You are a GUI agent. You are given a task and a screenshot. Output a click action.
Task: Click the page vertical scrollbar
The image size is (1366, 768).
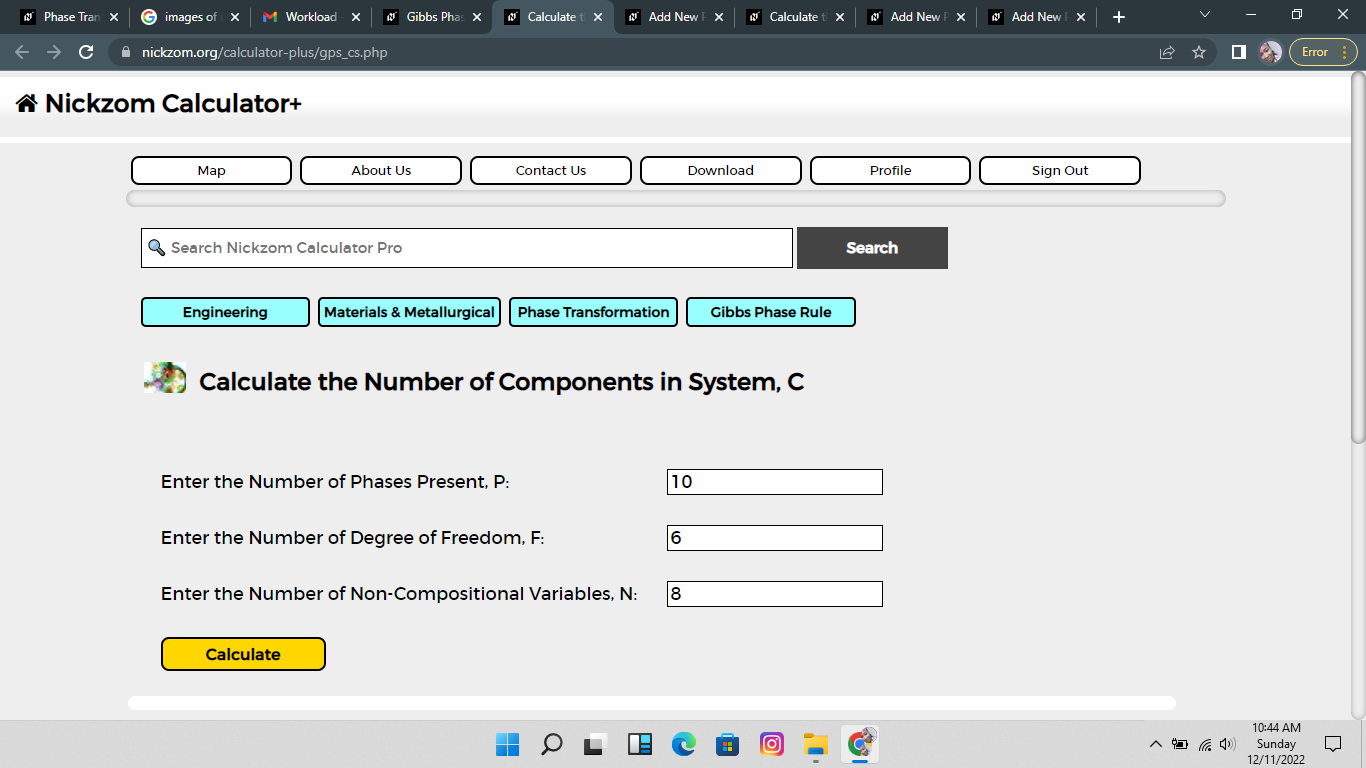1358,258
